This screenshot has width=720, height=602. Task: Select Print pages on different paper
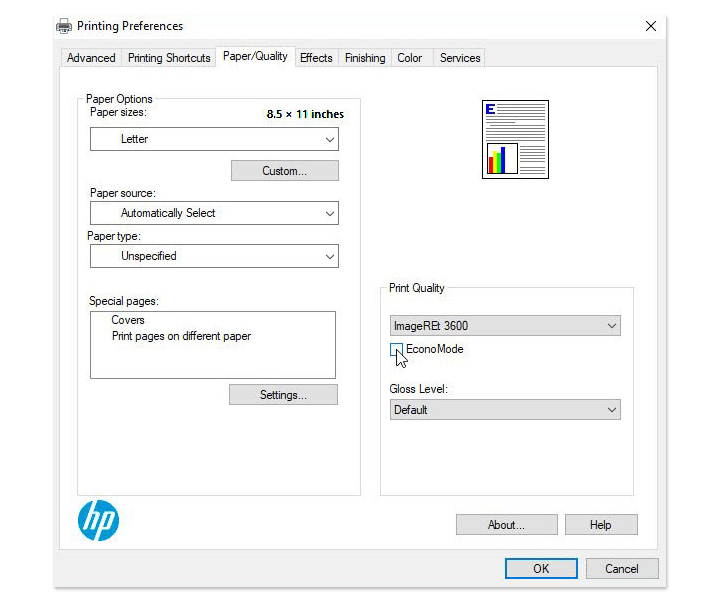pyautogui.click(x=181, y=336)
